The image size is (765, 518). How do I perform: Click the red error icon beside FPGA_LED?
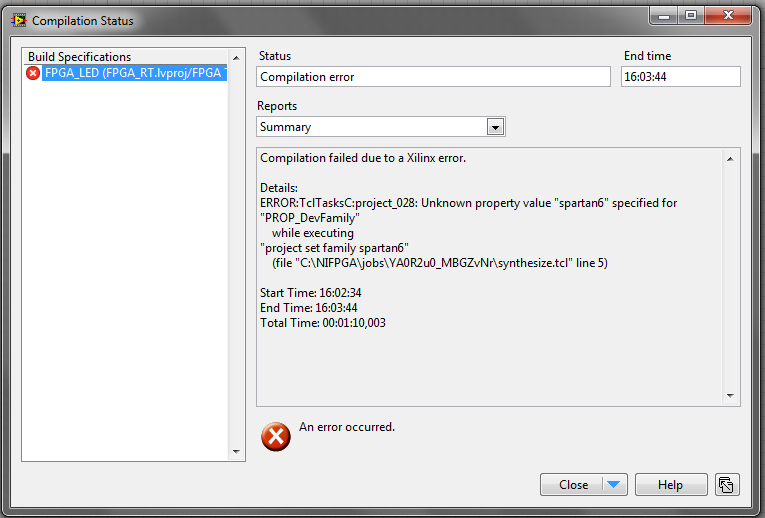click(x=33, y=73)
